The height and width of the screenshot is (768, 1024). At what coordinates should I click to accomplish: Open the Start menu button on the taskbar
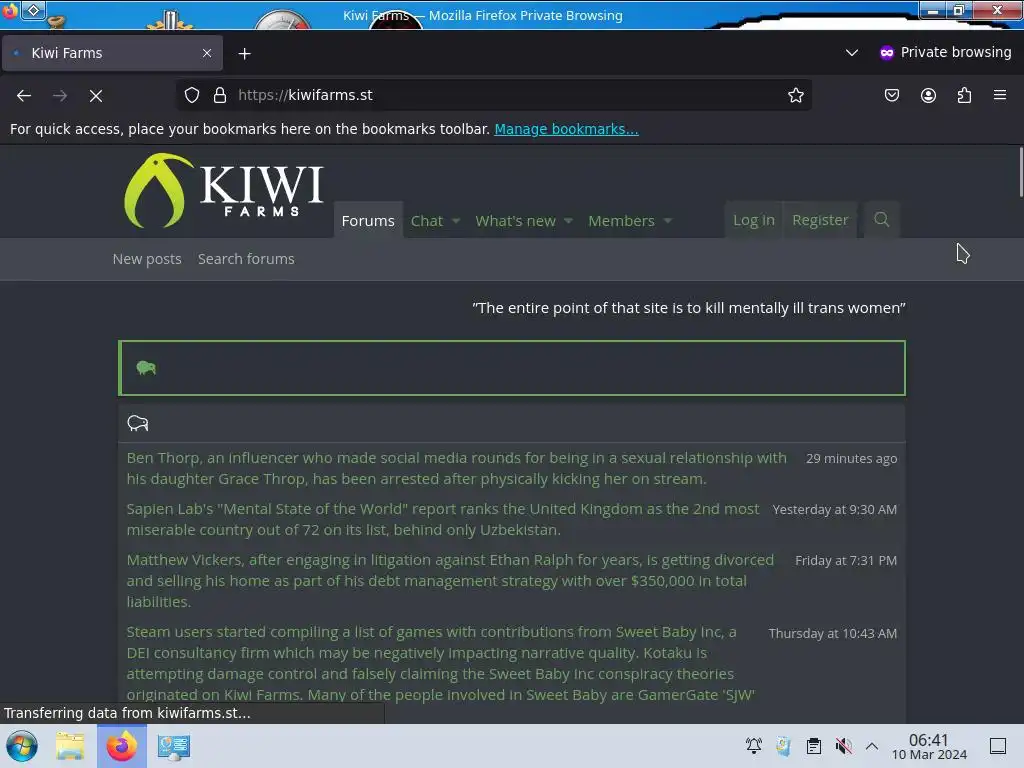[21, 746]
